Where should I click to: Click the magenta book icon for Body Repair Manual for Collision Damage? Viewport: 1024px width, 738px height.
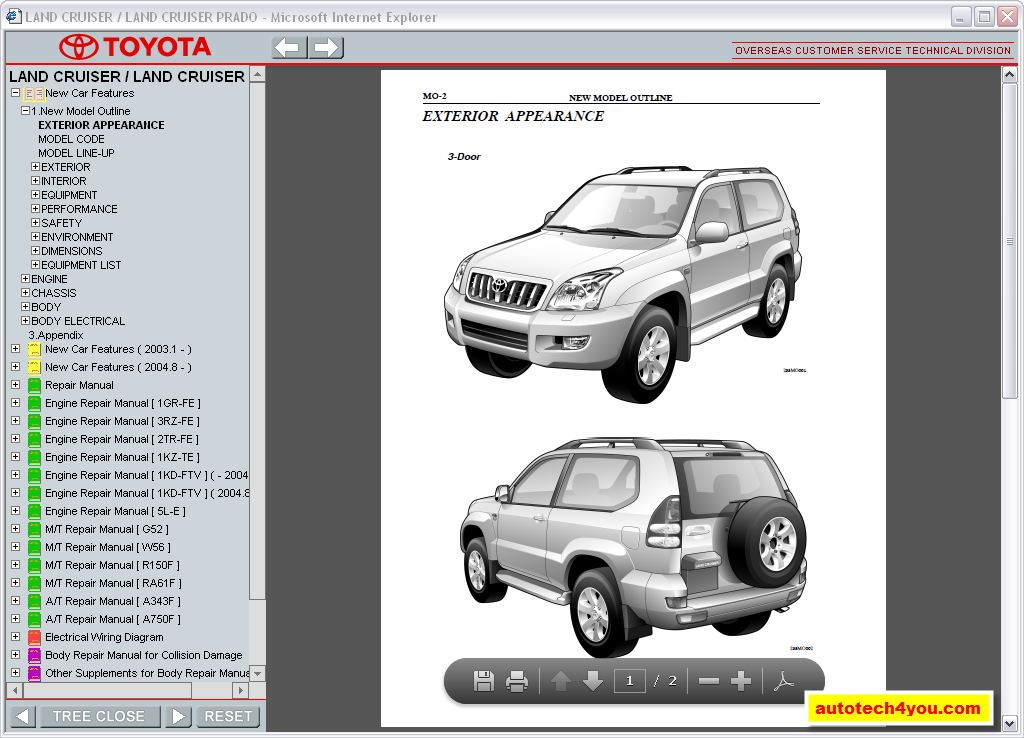coord(35,655)
